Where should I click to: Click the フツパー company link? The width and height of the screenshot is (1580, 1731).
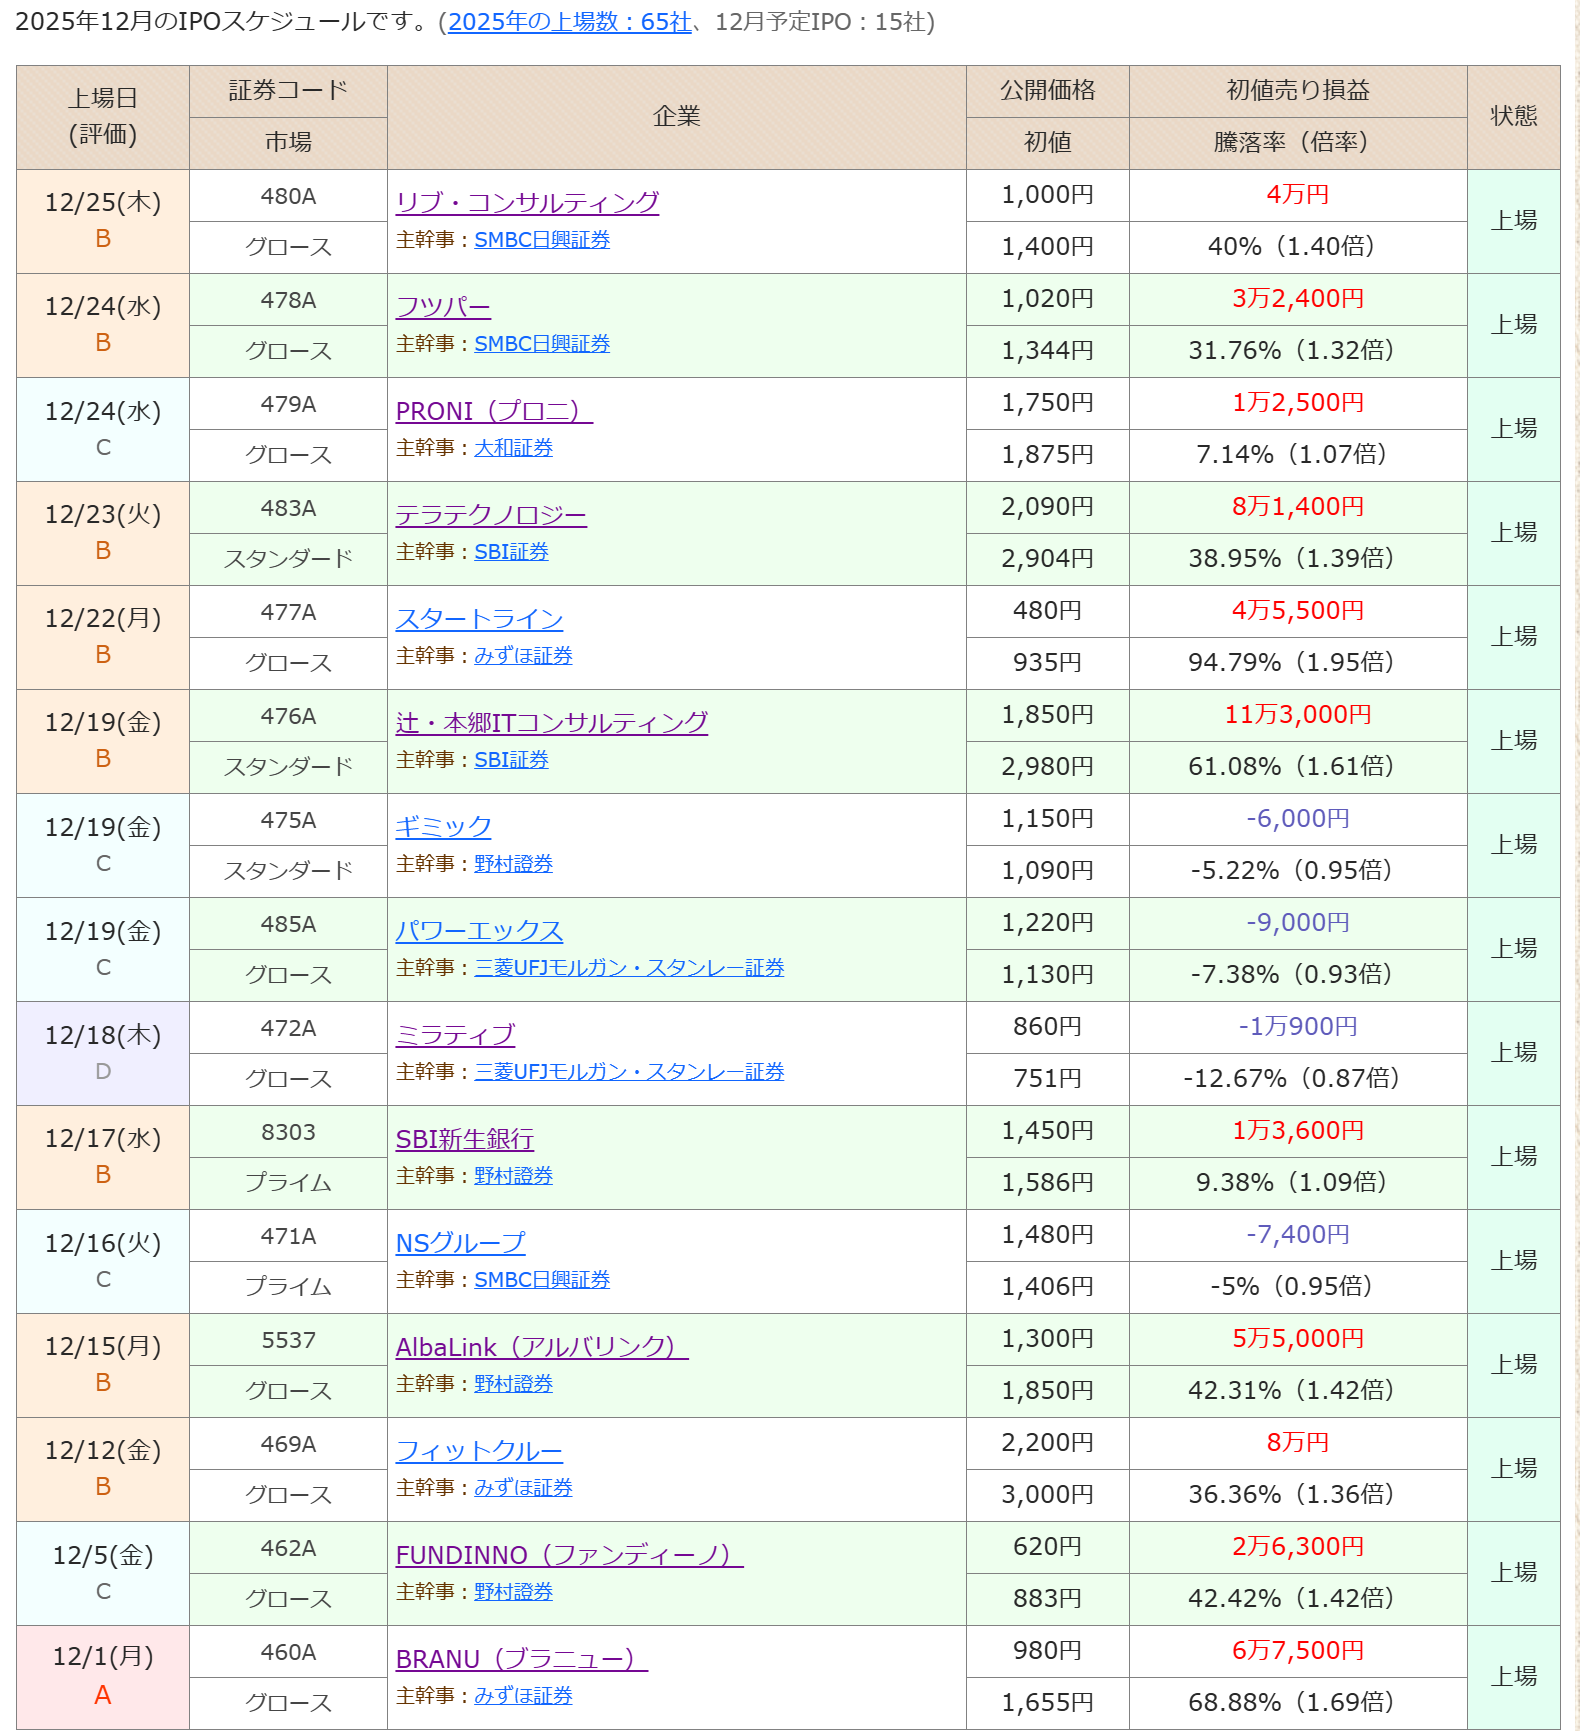click(443, 306)
